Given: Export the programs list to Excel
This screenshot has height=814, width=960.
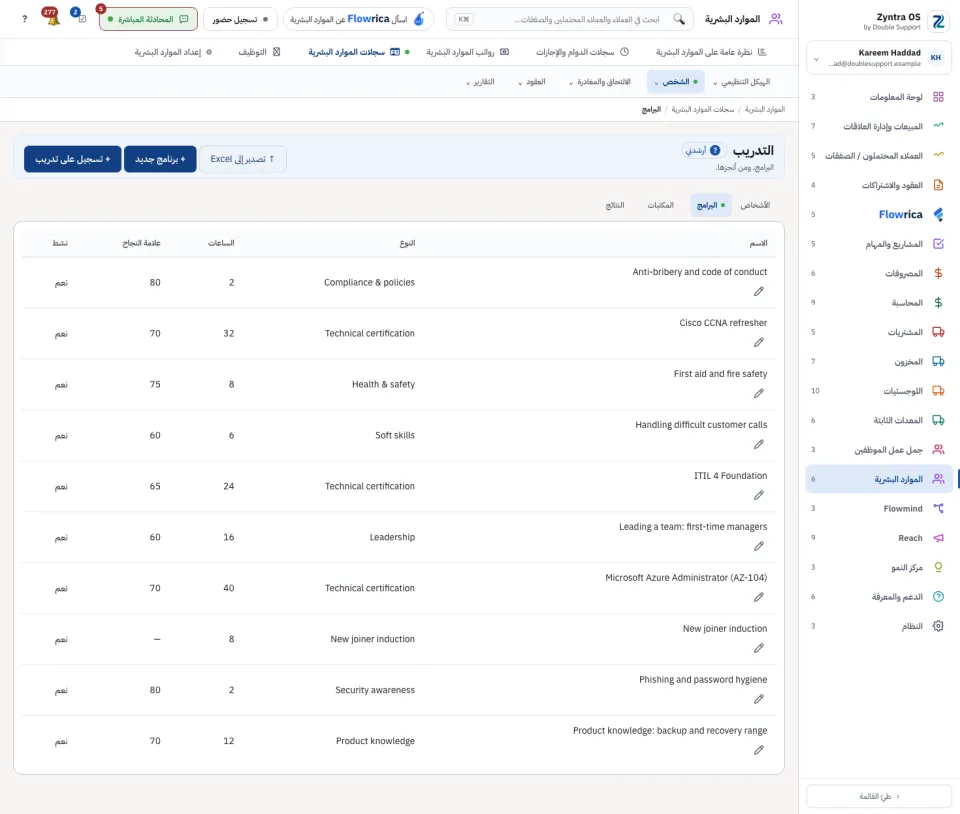Looking at the screenshot, I should tap(242, 159).
